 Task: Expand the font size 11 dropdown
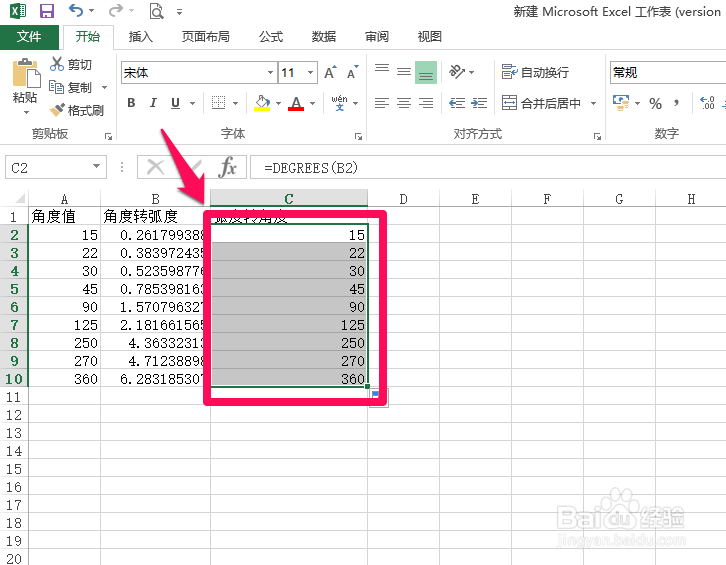(x=310, y=73)
